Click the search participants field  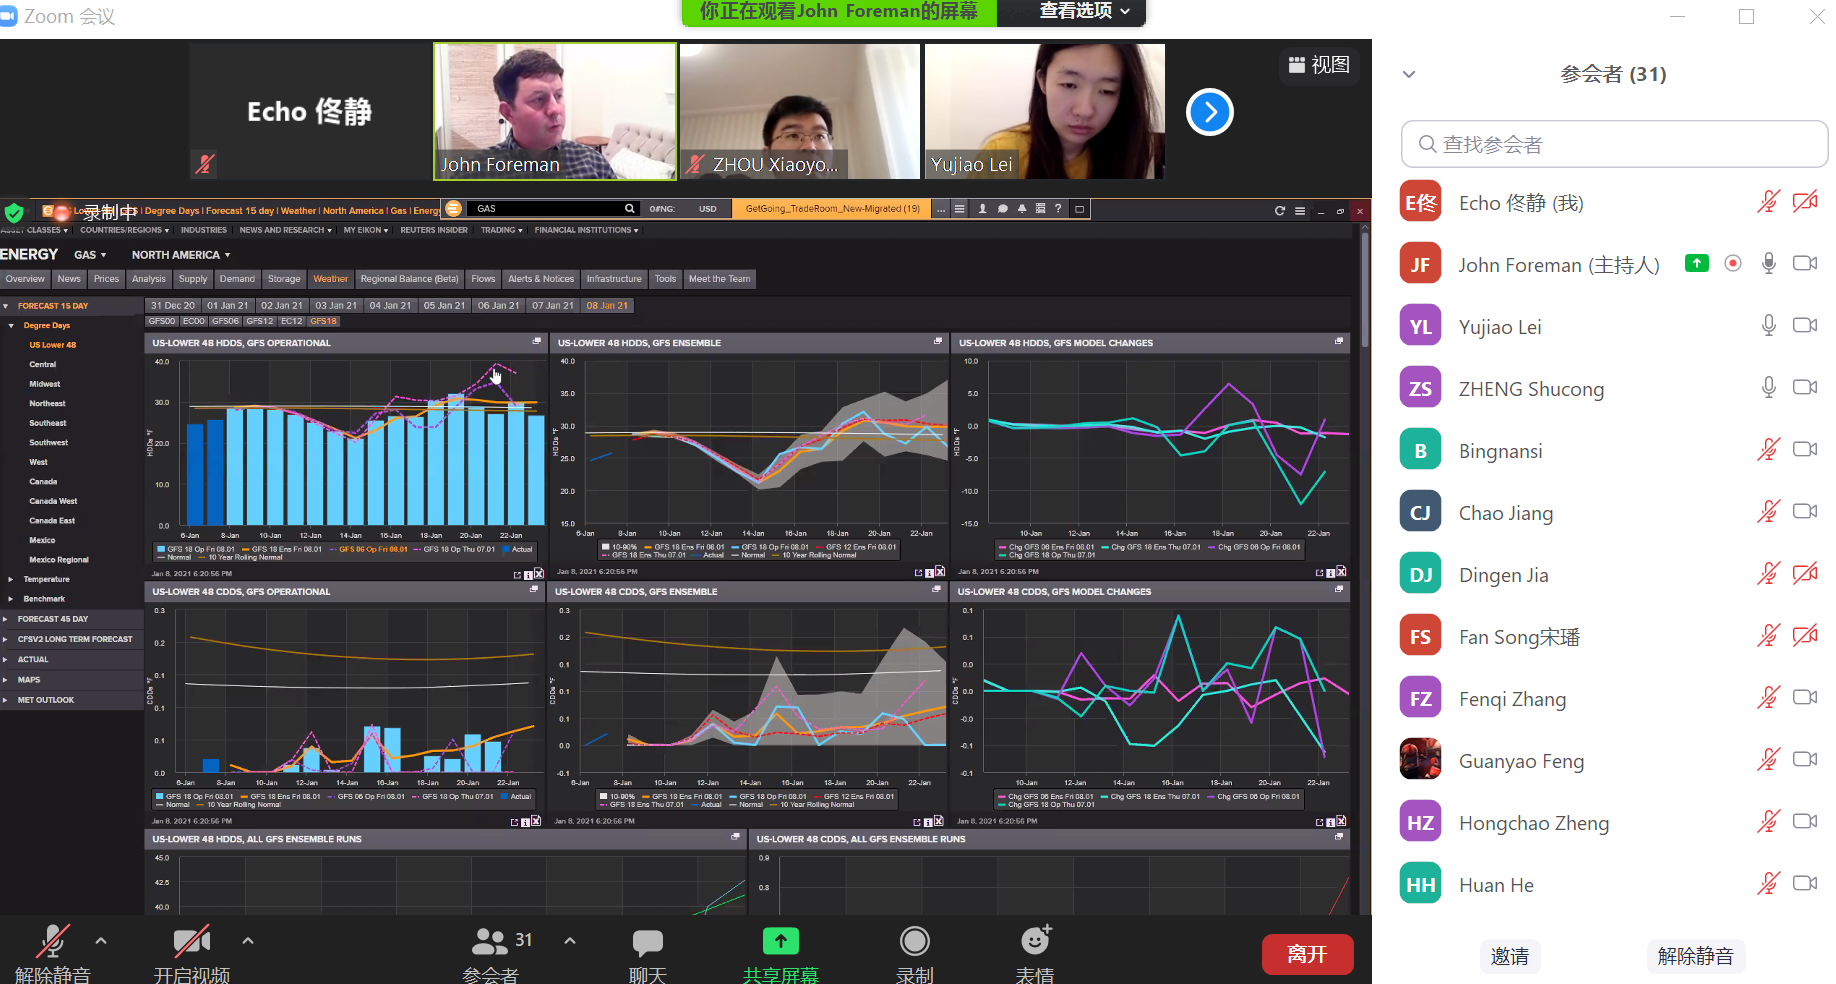pos(1614,145)
